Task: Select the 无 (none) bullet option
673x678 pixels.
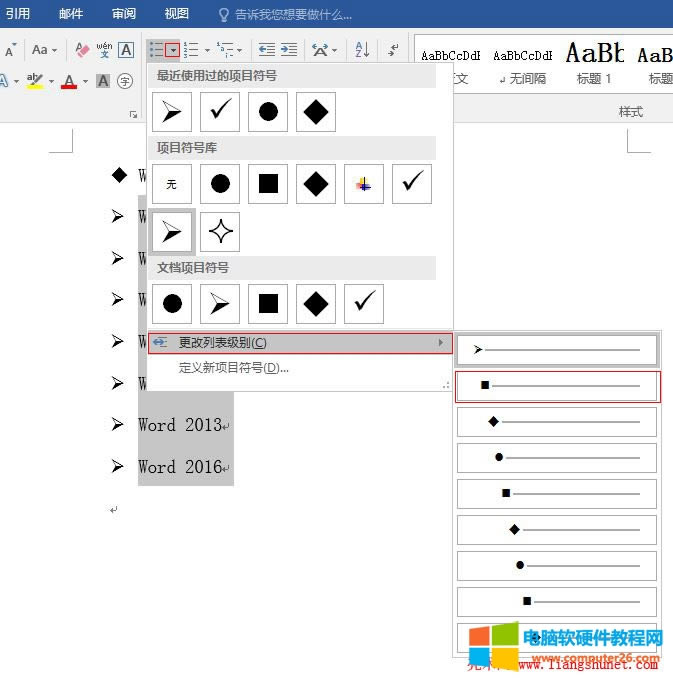Action: point(172,184)
